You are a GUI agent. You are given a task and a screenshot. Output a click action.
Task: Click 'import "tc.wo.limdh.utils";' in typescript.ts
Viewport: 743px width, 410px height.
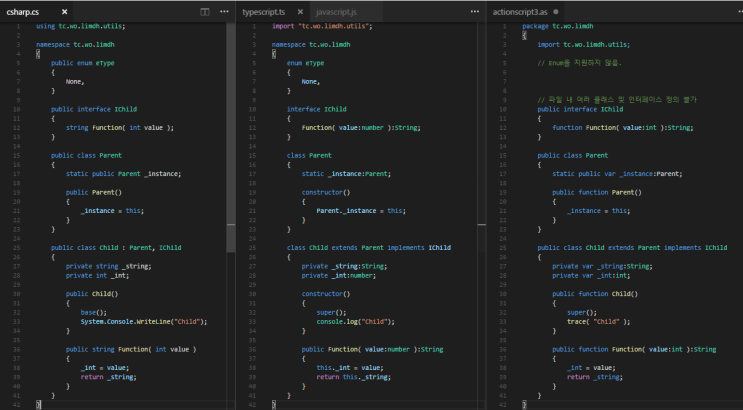[x=322, y=26]
